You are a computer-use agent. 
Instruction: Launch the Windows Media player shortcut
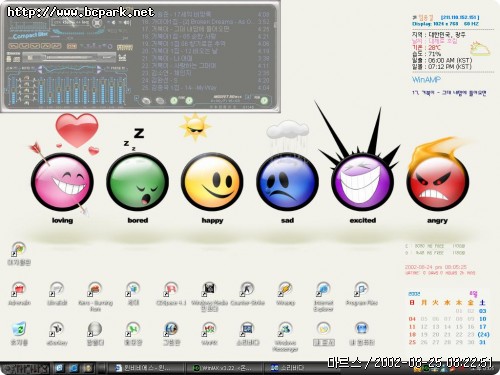209,296
